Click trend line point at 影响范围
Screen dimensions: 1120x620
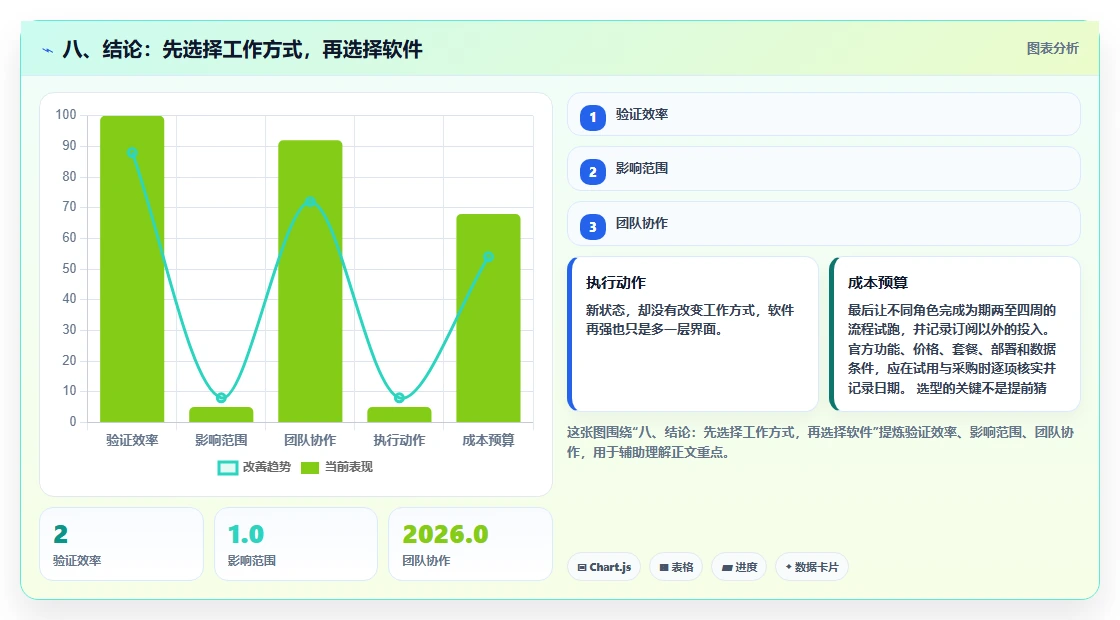click(x=221, y=398)
